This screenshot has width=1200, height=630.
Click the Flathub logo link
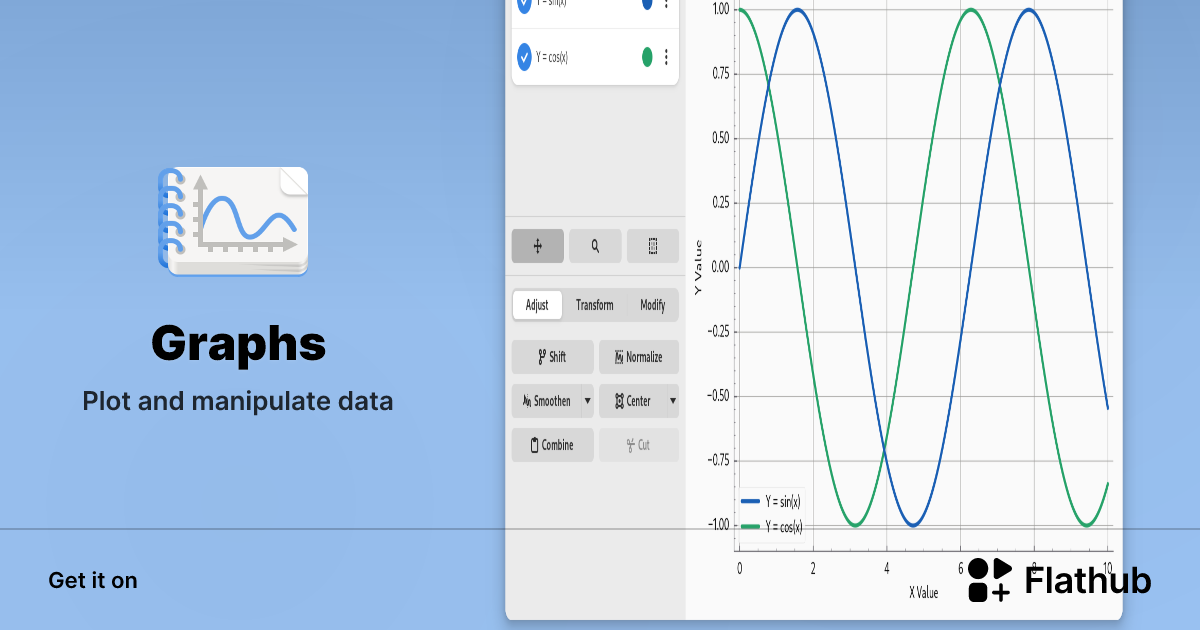tap(1060, 580)
